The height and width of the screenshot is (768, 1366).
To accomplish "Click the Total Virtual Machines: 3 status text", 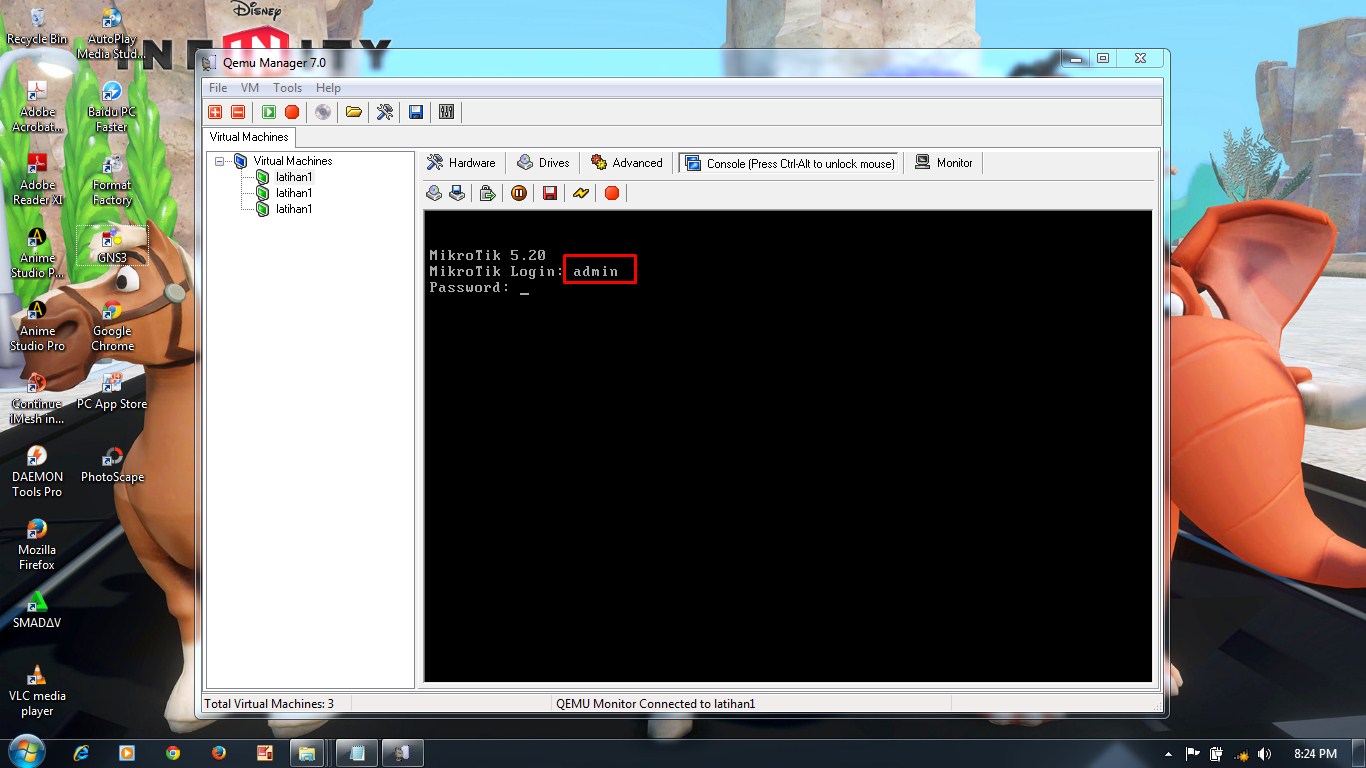I will tap(269, 704).
